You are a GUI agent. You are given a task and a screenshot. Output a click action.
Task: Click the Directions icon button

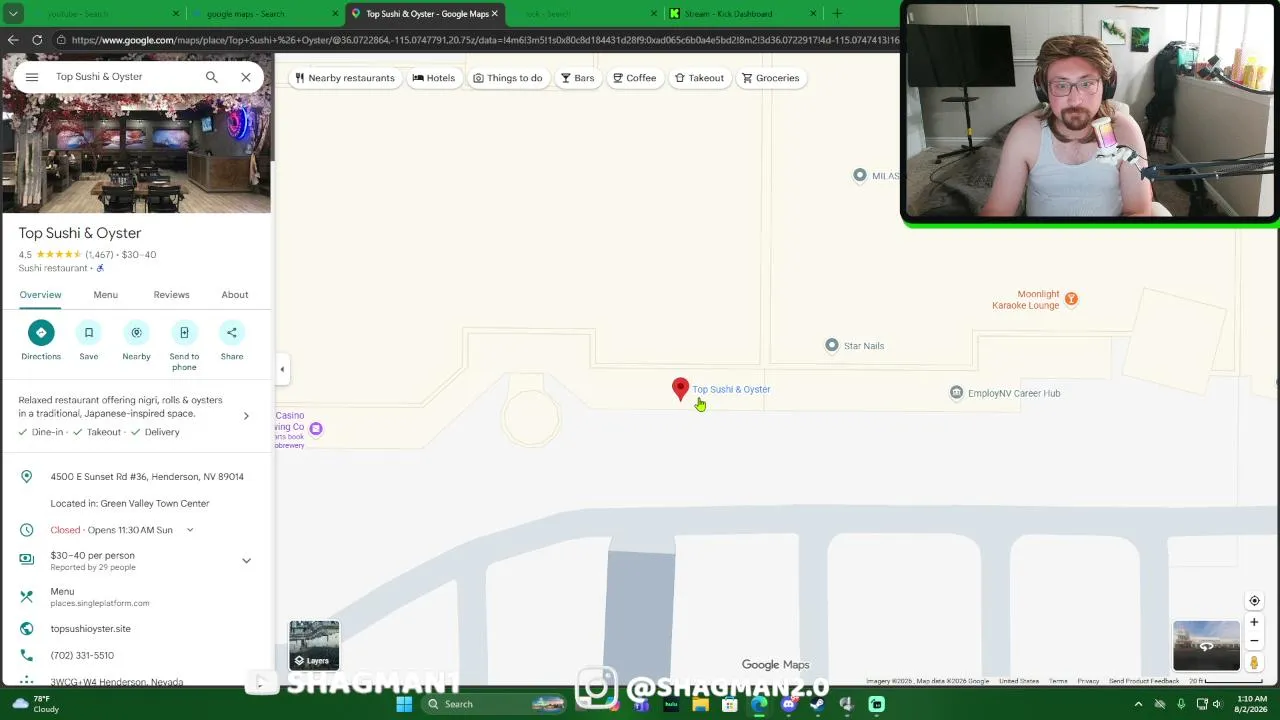(x=41, y=333)
